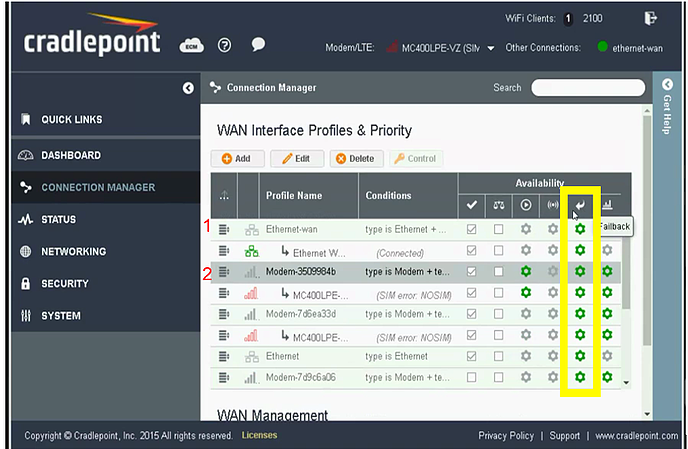Screen dimensions: 688x449
Task: Open the feedback speech bubble icon
Action: pyautogui.click(x=258, y=45)
